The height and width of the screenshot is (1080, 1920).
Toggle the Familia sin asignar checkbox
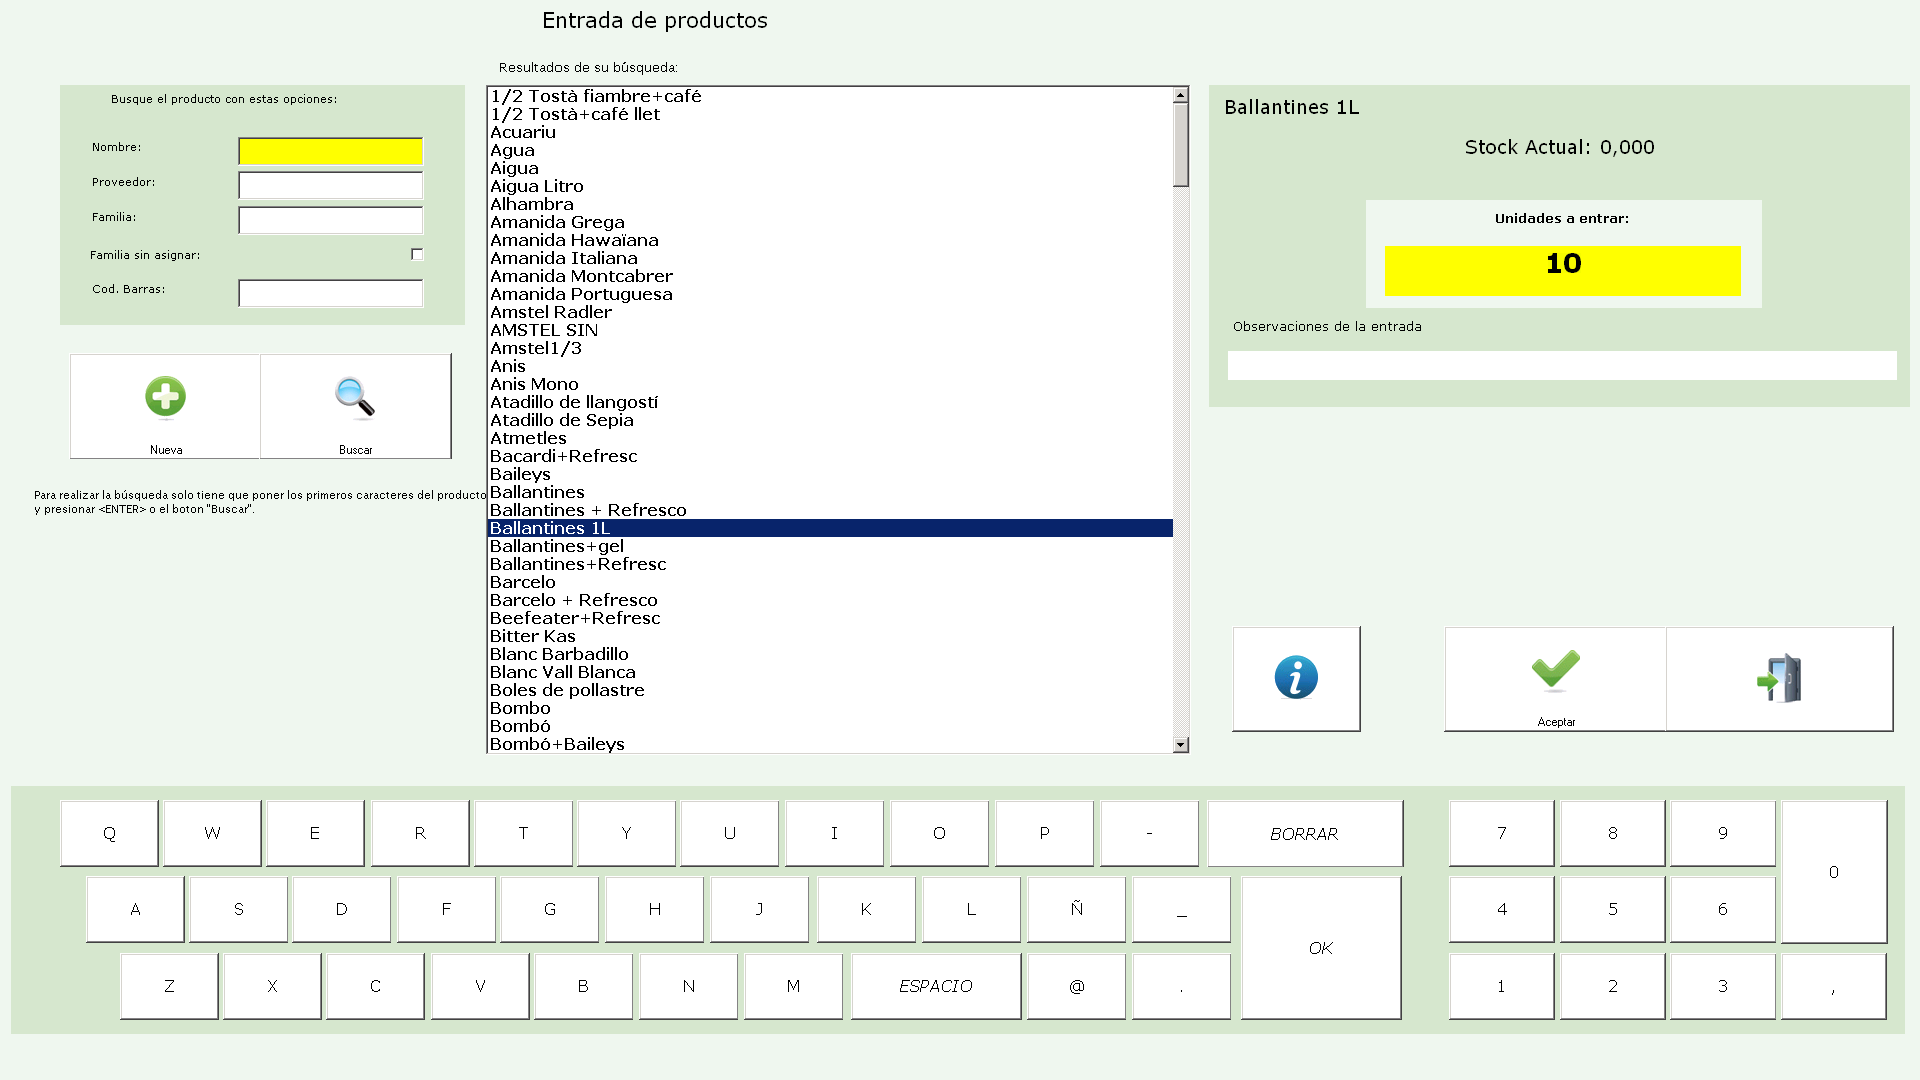[417, 255]
